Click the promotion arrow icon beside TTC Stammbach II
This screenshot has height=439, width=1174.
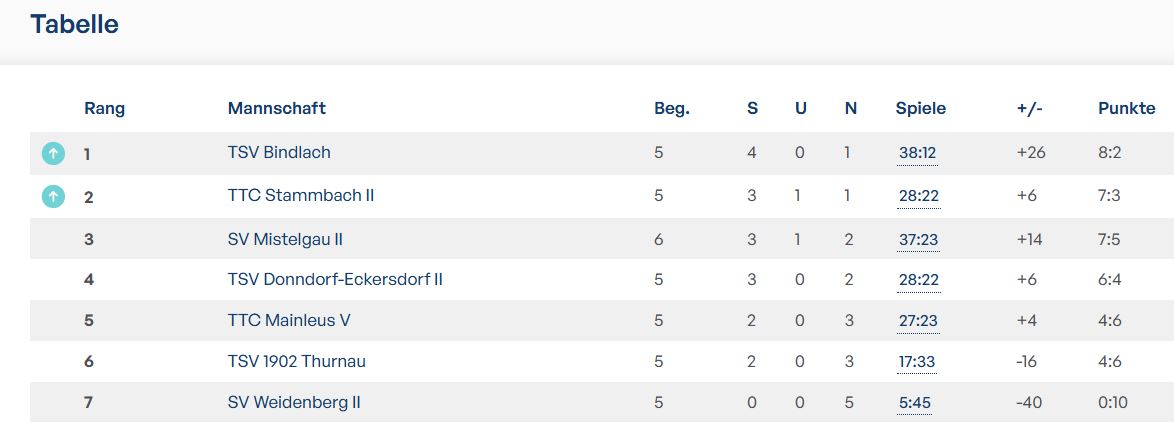point(53,197)
